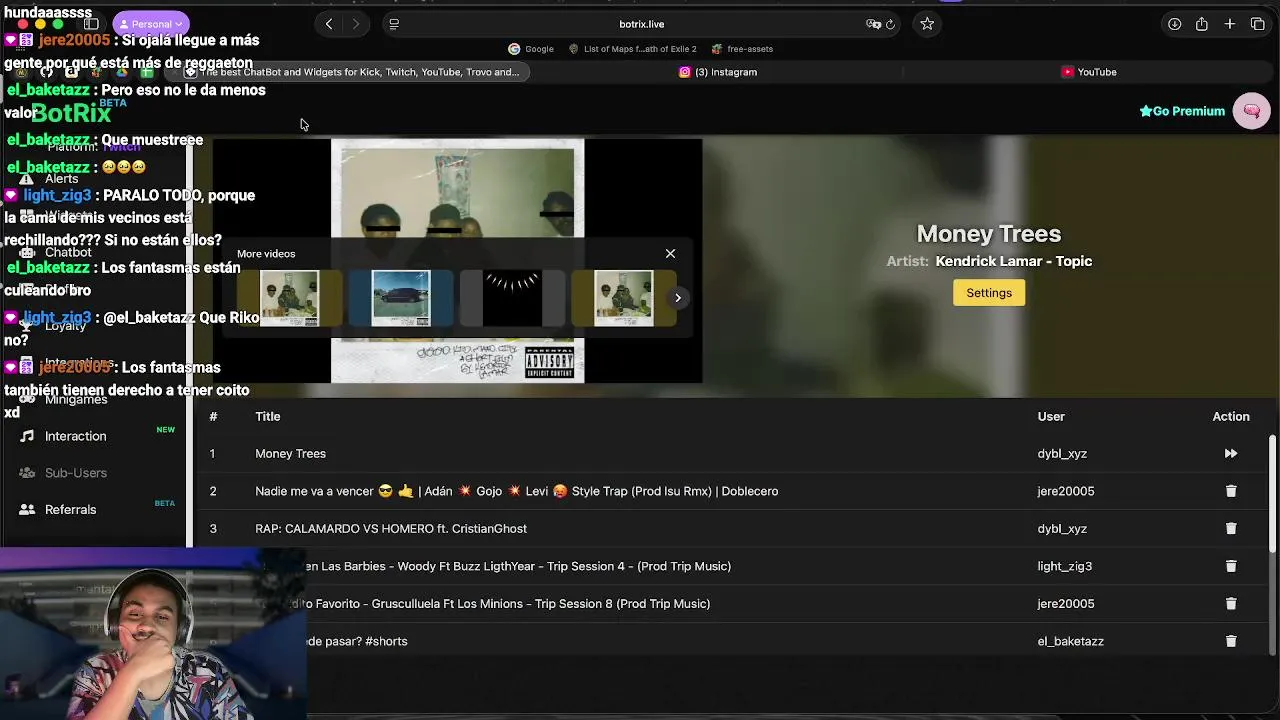Click the Amazon pinned tab icon
Image resolution: width=1280 pixels, height=720 pixels.
pos(71,72)
